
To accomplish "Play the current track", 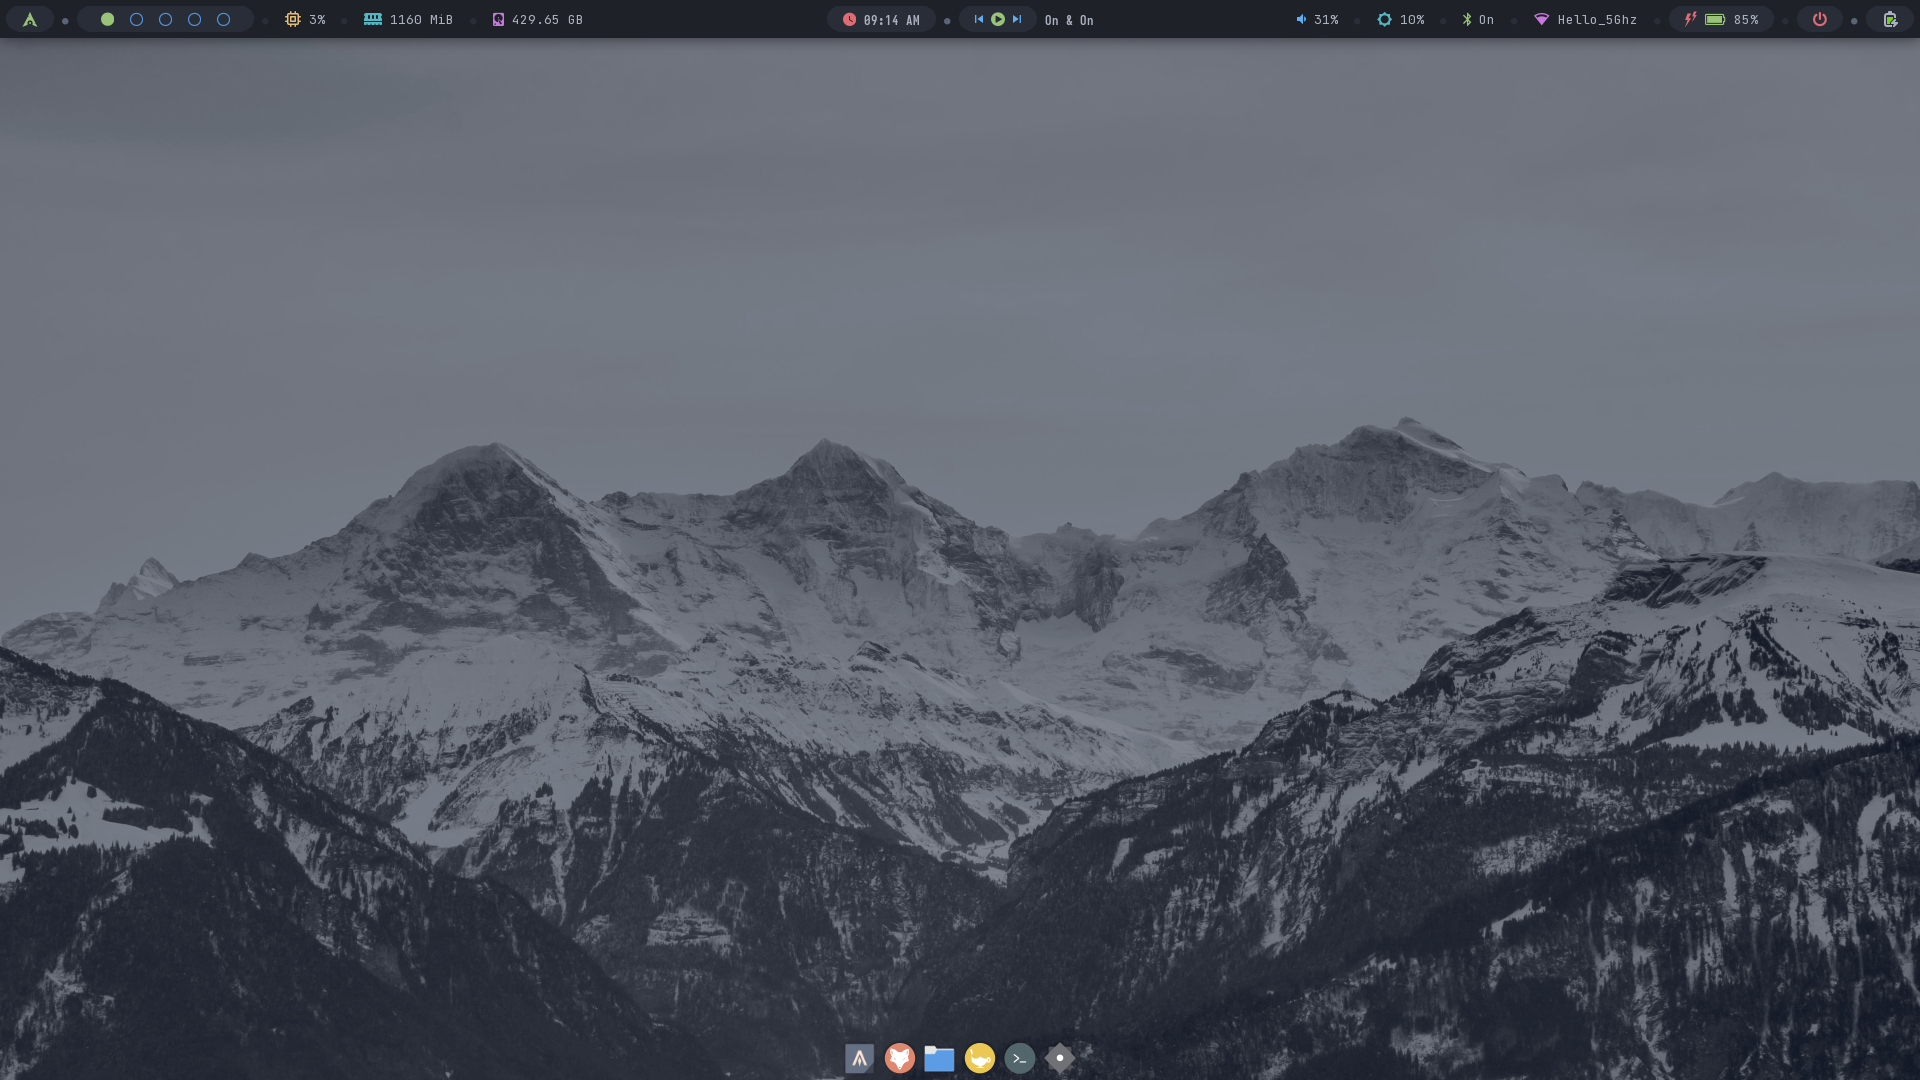I will pos(997,19).
